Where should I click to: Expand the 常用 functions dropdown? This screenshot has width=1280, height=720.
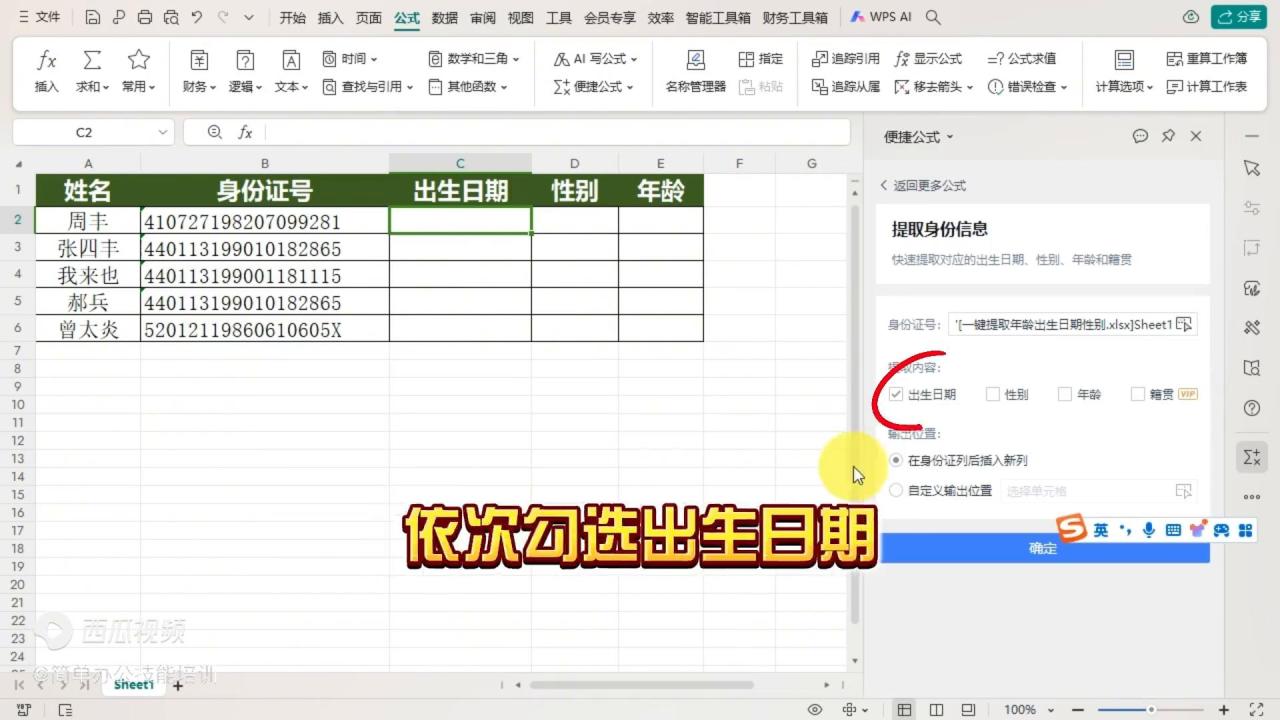click(139, 87)
